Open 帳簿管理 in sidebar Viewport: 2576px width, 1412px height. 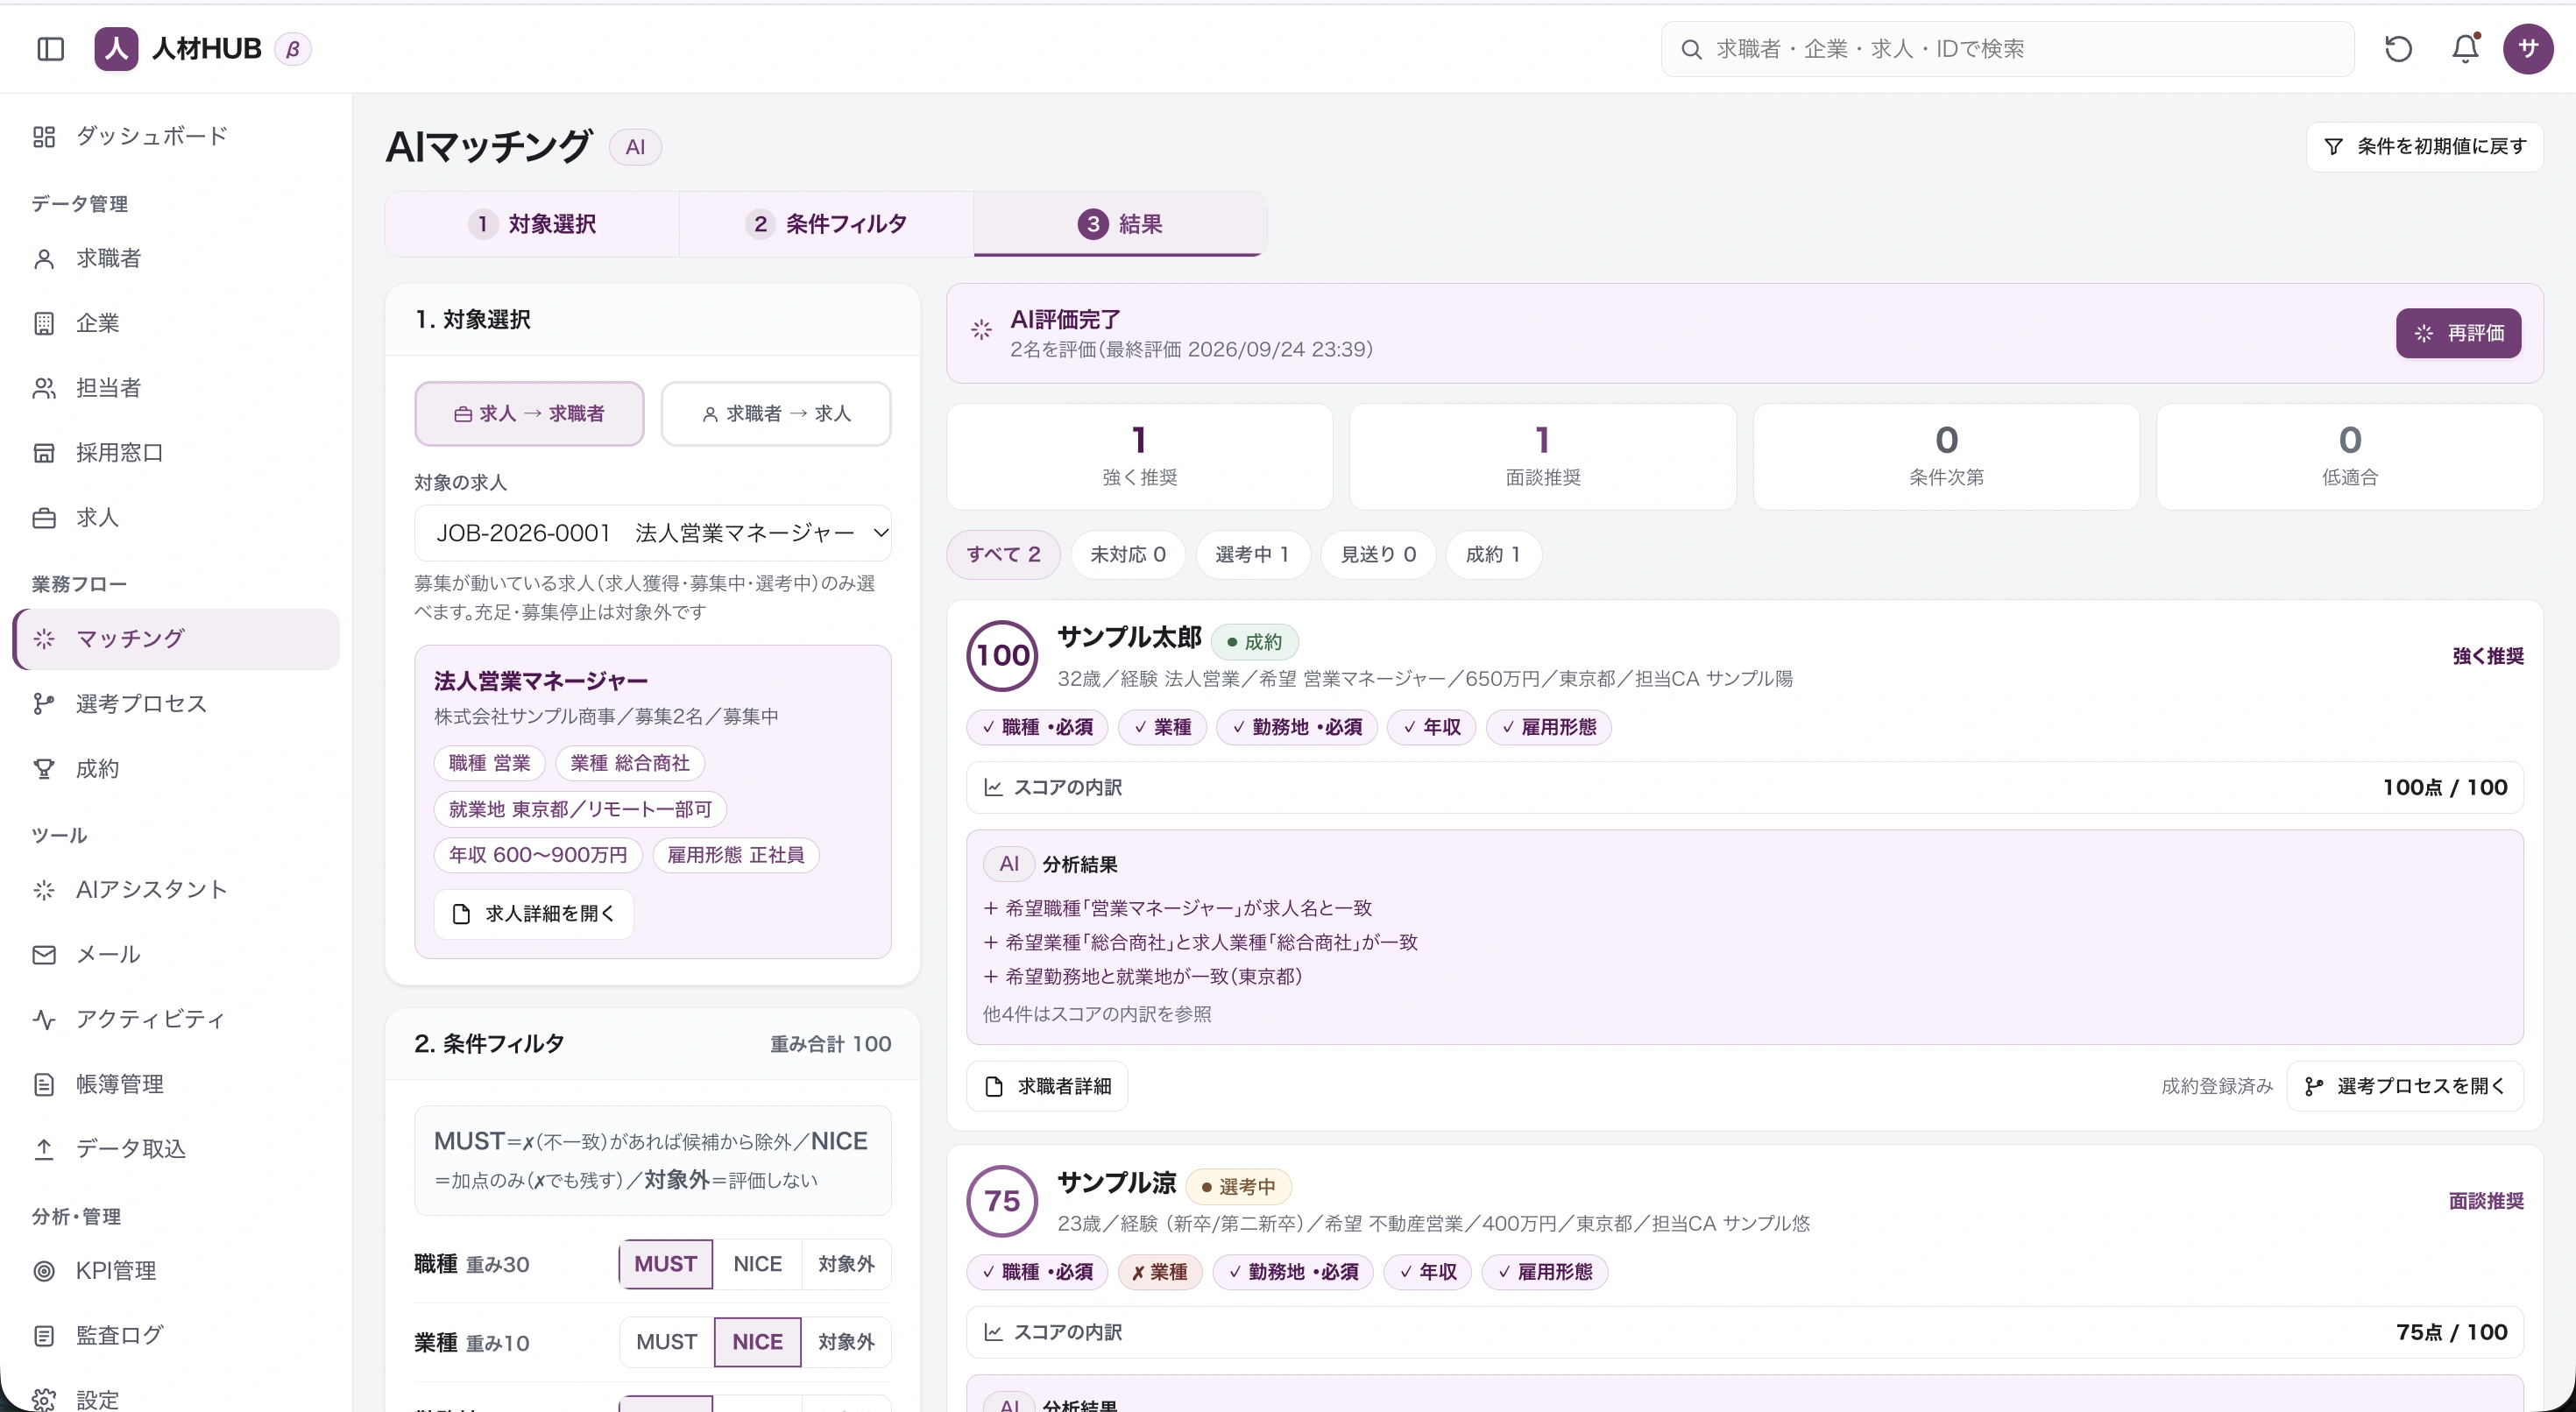click(x=176, y=1084)
